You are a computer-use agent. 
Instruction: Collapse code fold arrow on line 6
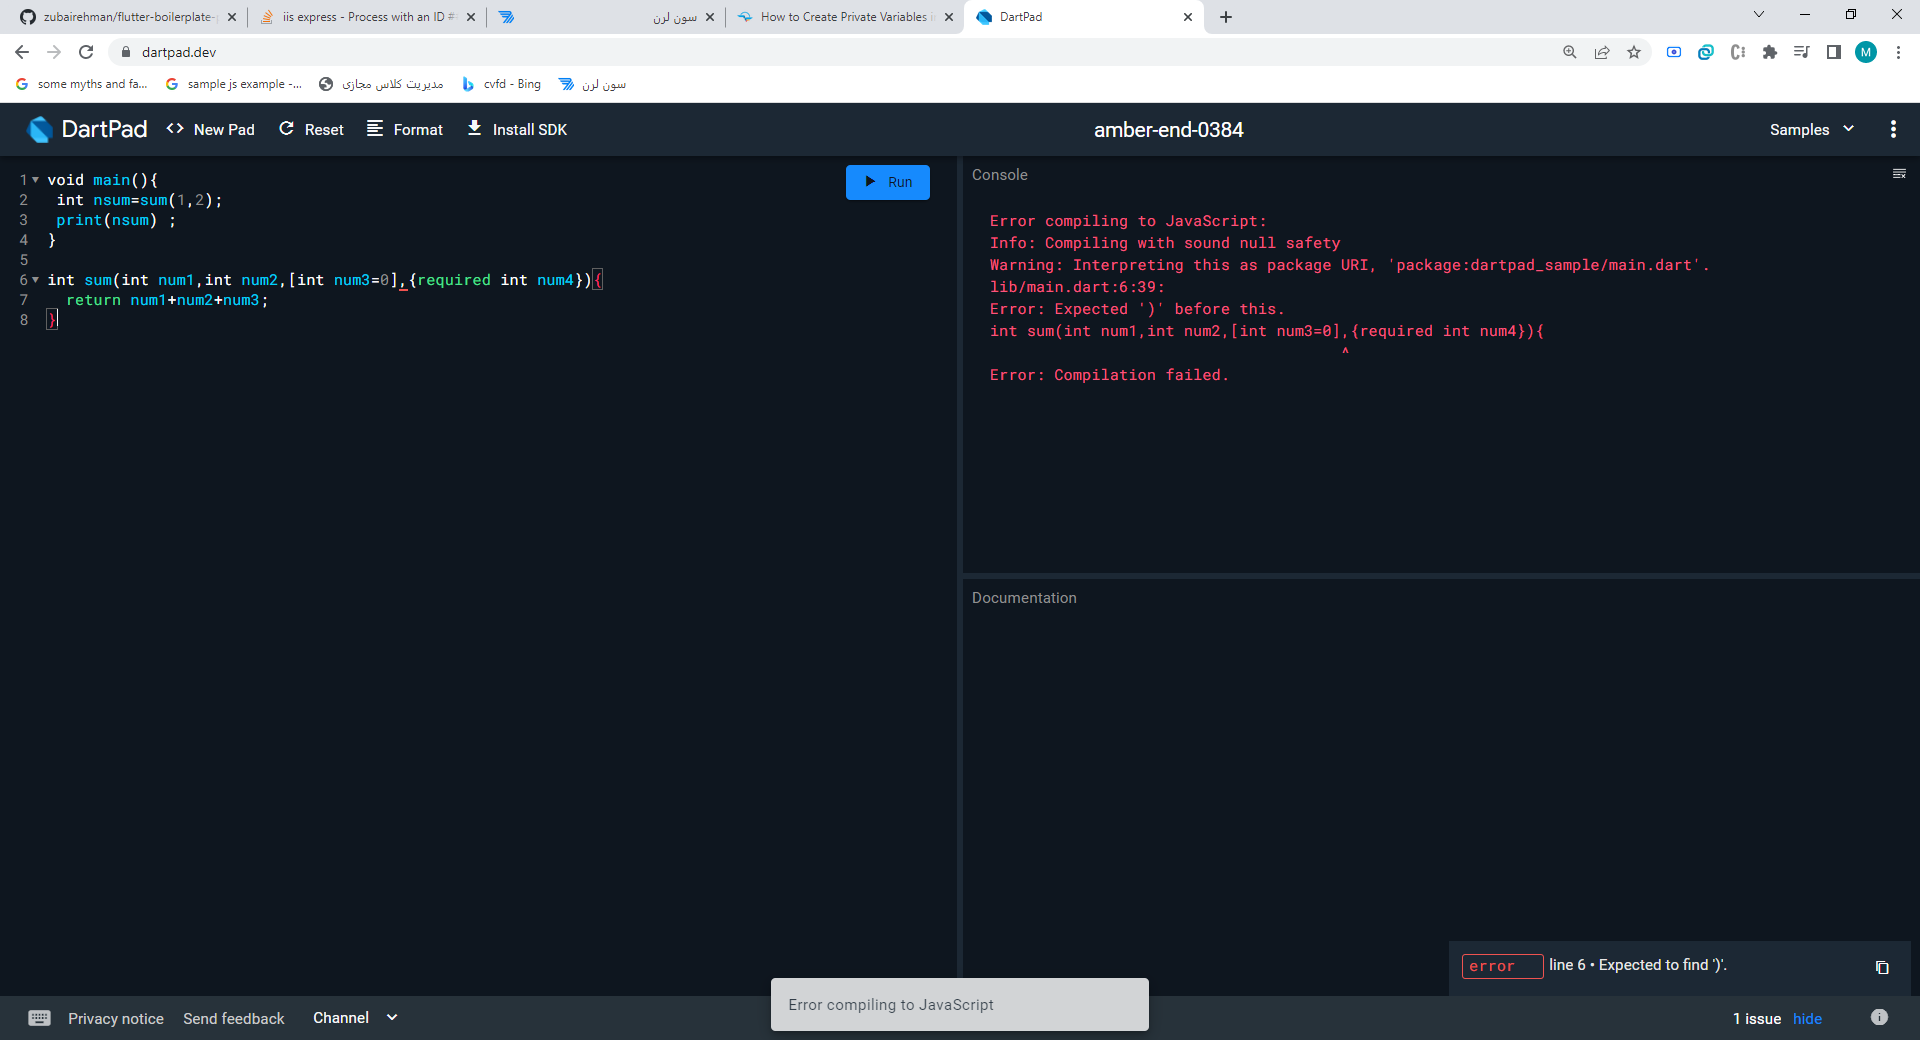pos(36,280)
